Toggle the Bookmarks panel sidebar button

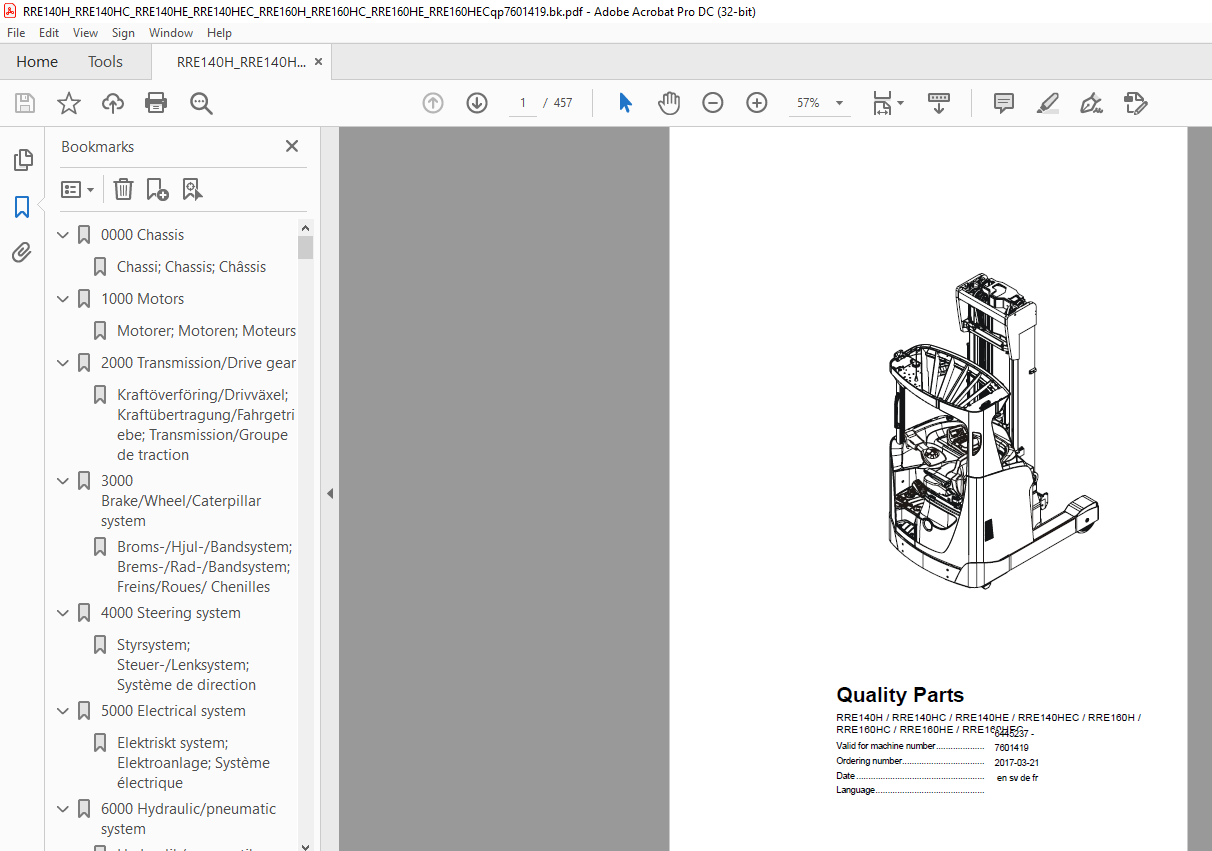tap(22, 207)
